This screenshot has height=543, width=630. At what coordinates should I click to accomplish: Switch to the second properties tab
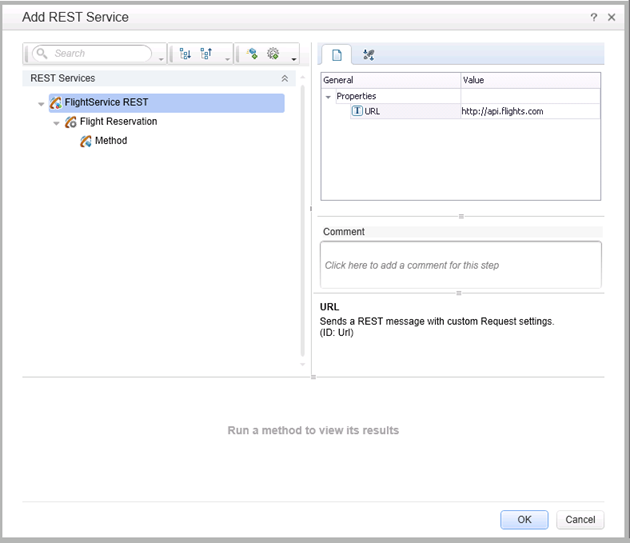pos(368,54)
